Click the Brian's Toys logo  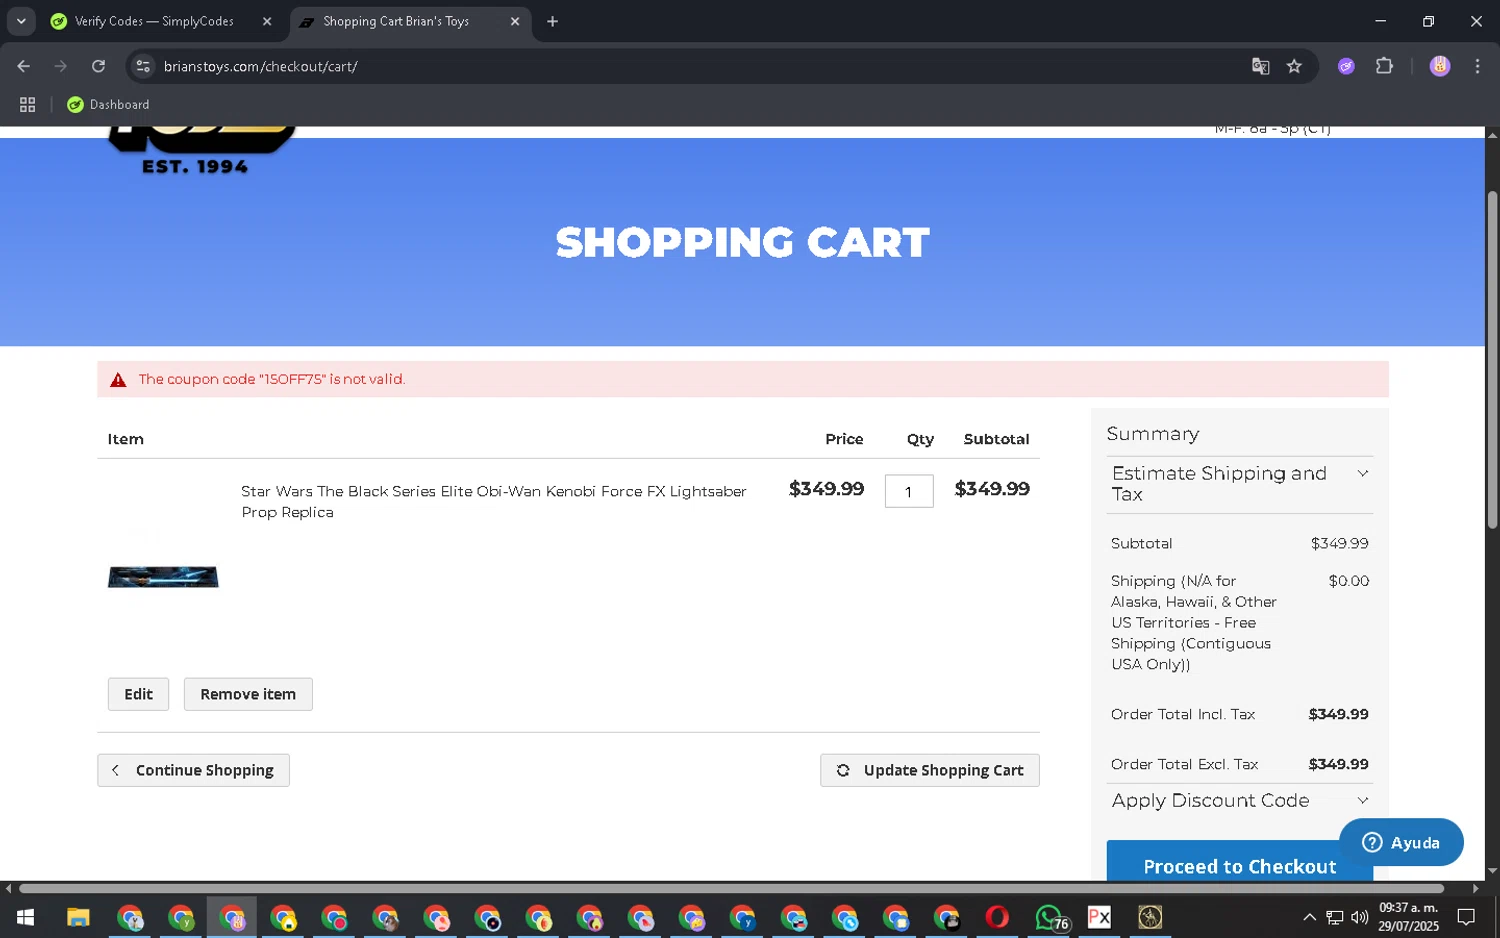point(201,150)
